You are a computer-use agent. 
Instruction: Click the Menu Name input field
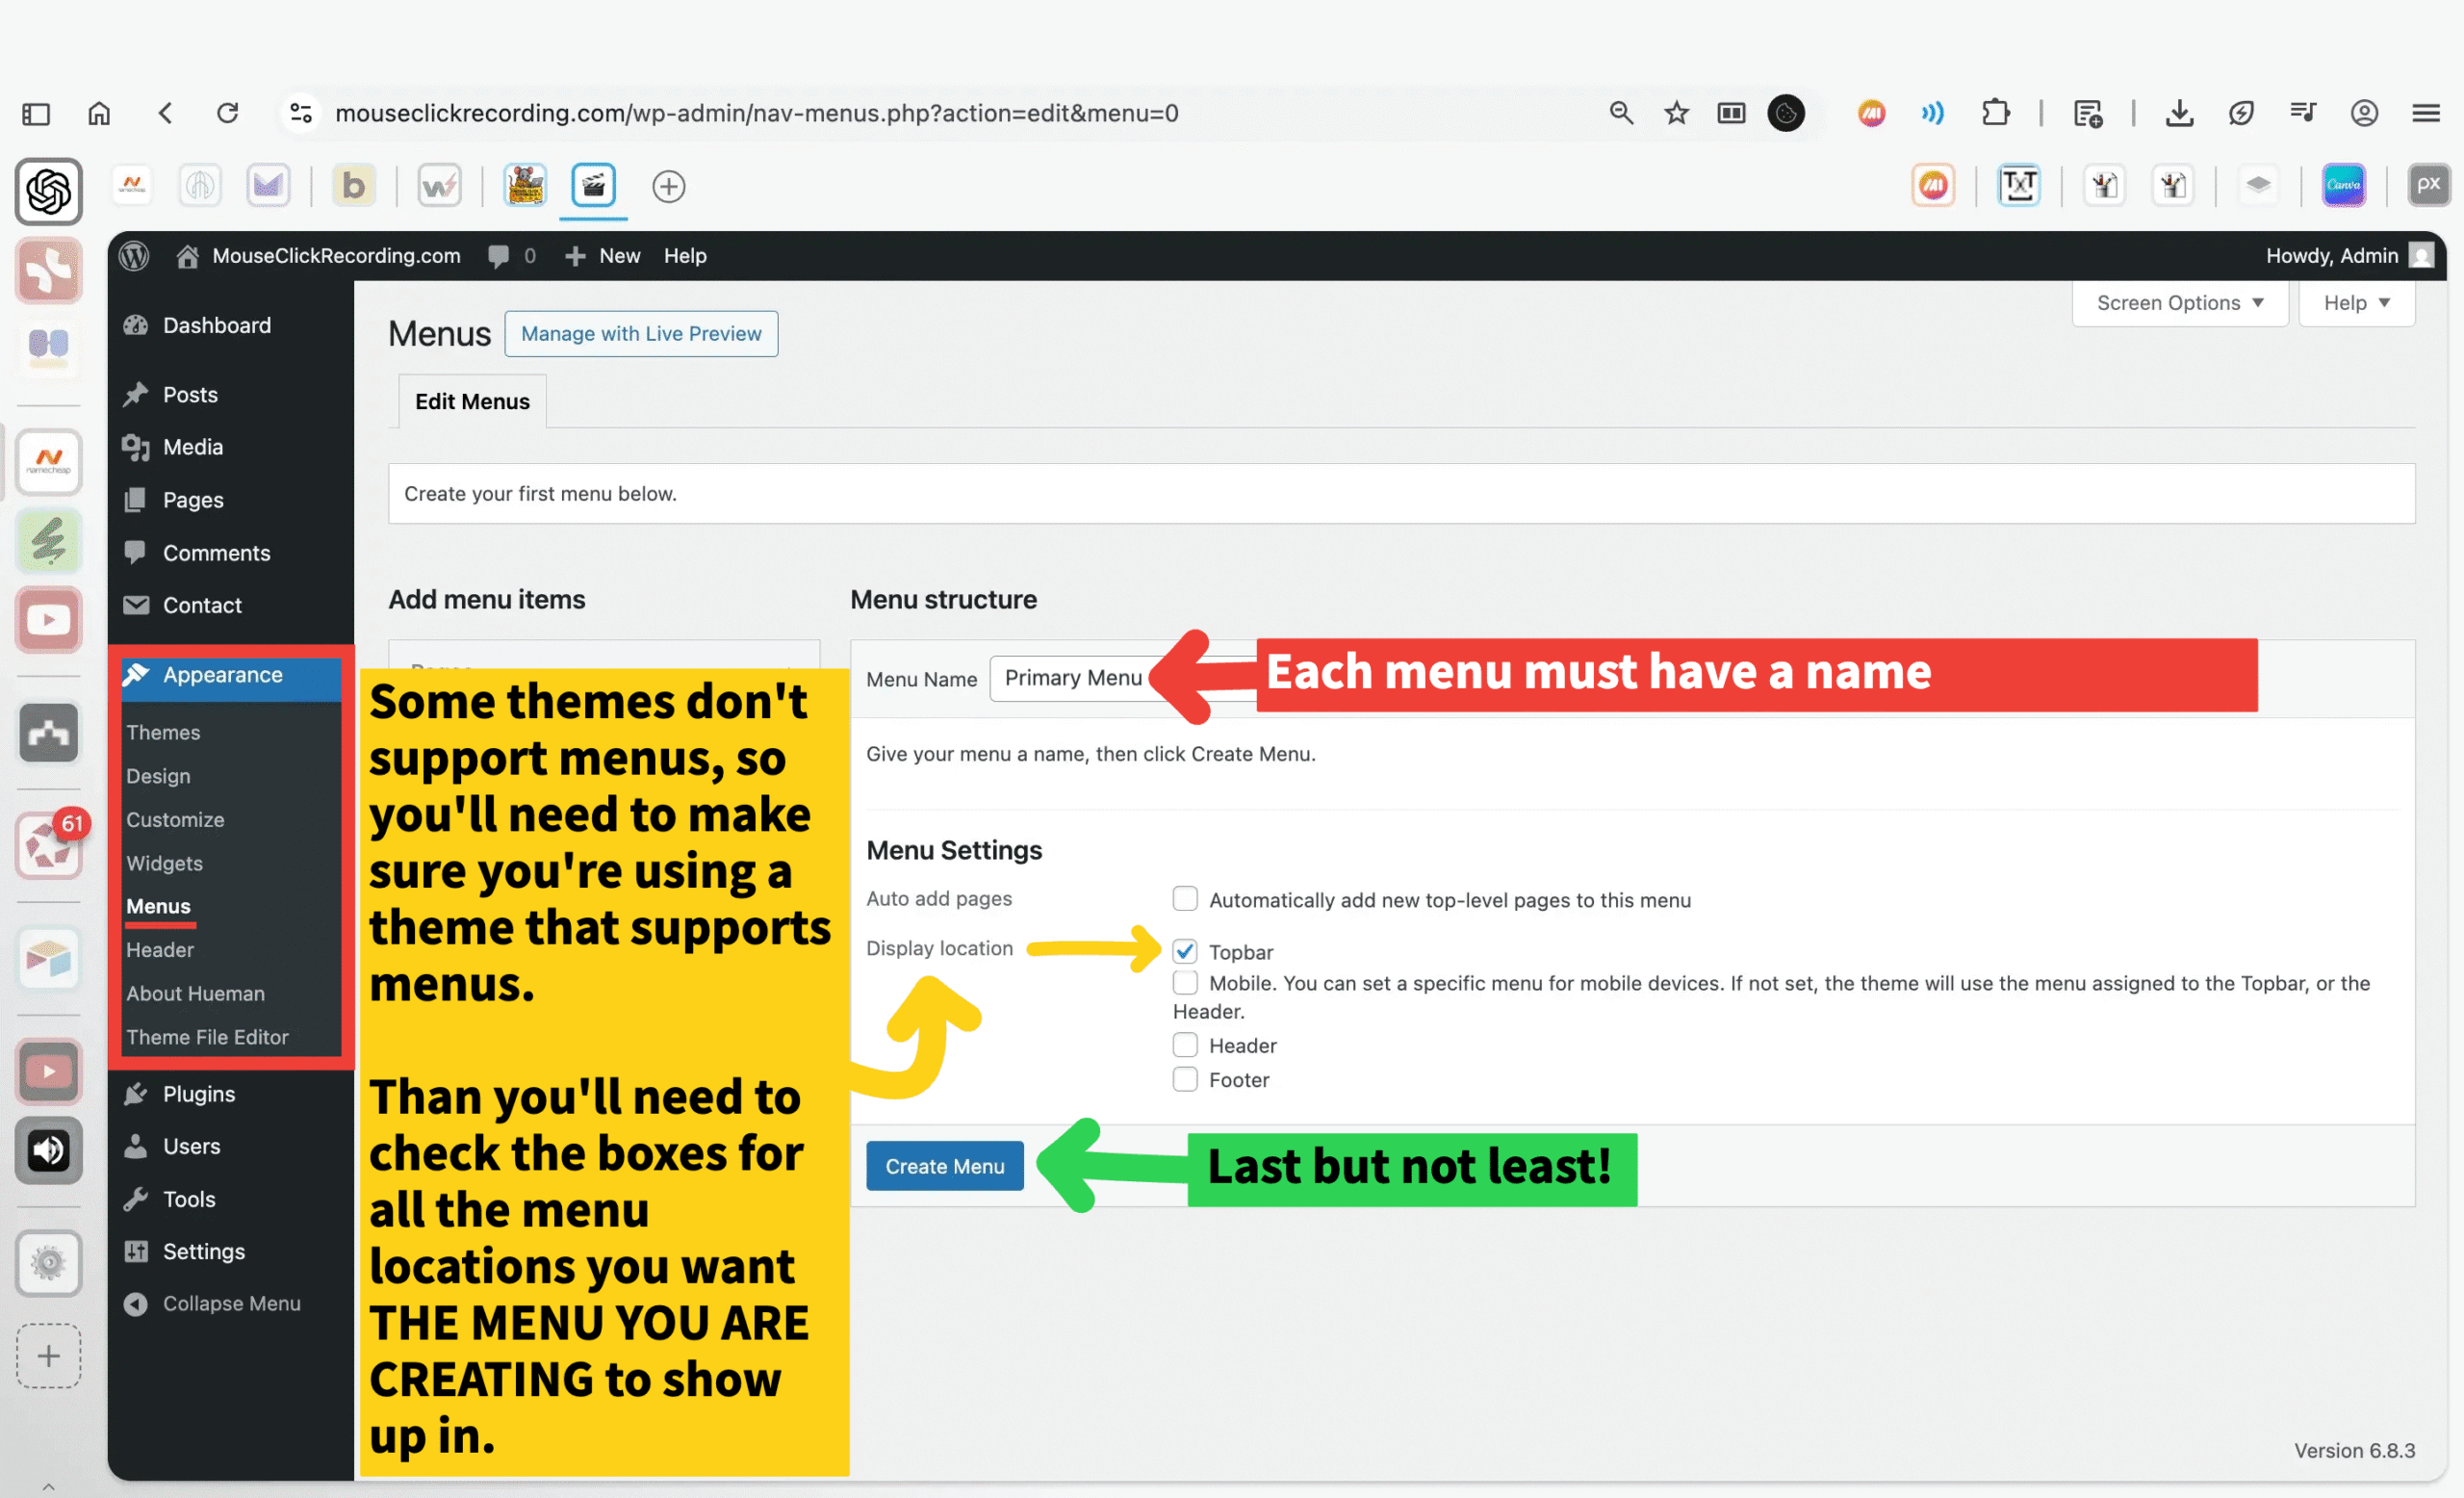(x=1072, y=678)
